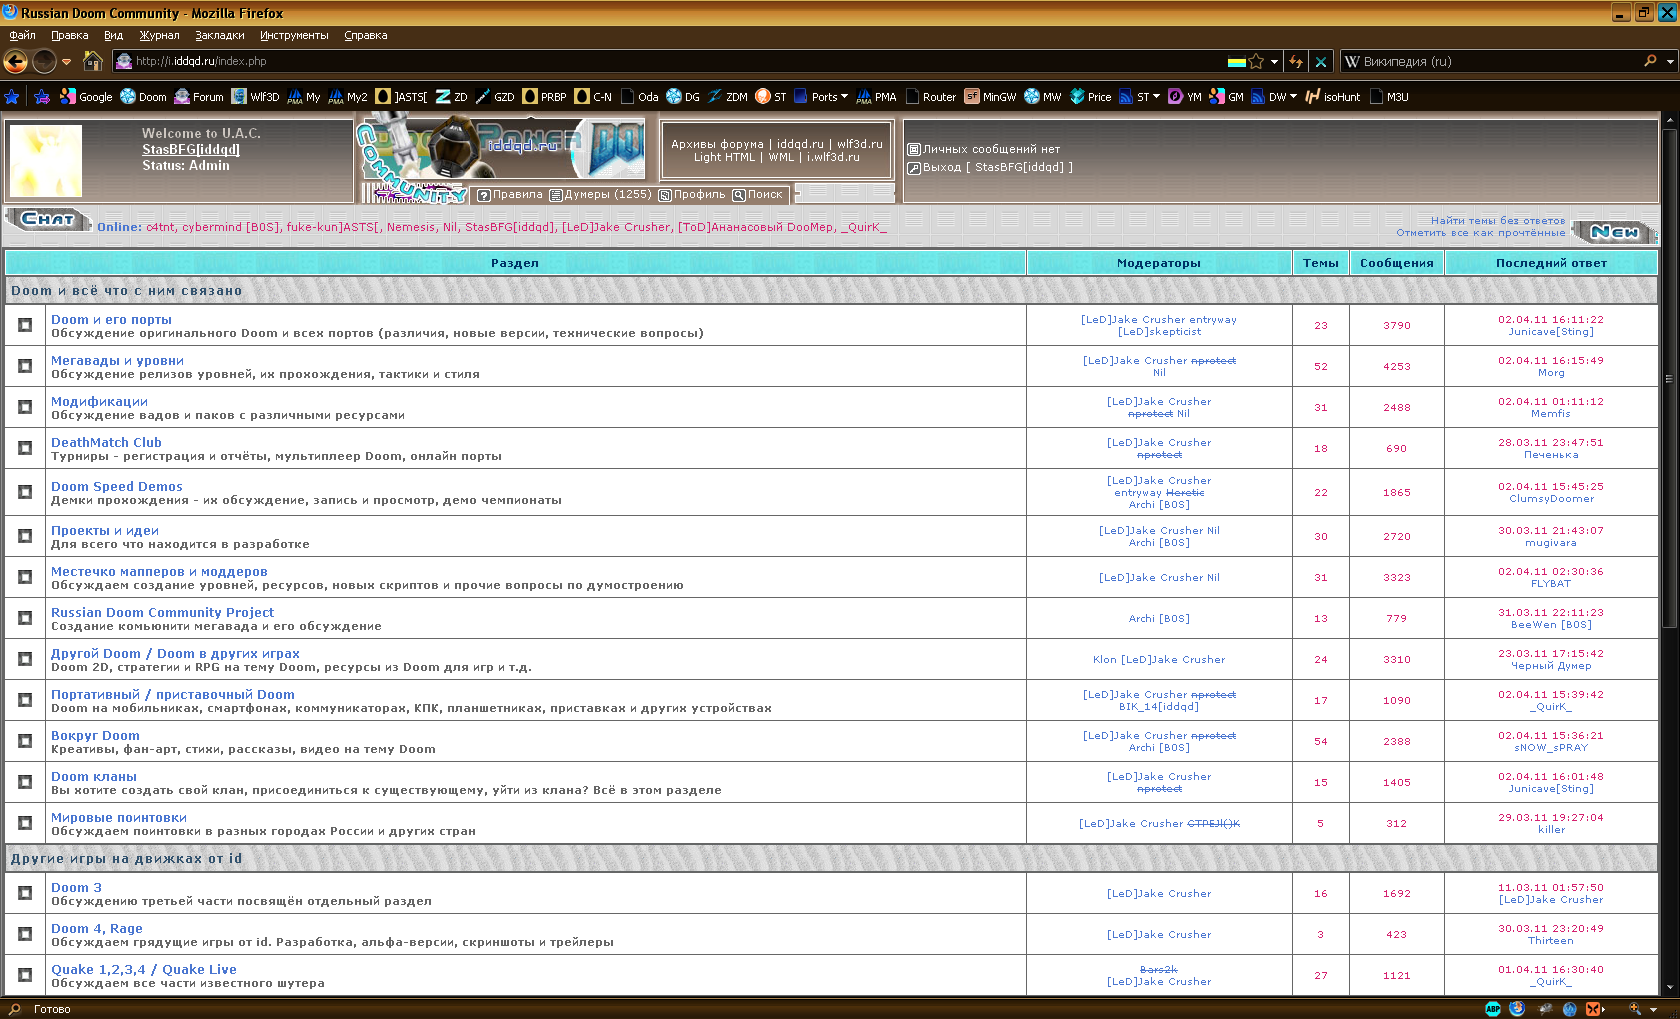Toggle the checkbox beside Мегавады и уровни
Image resolution: width=1680 pixels, height=1019 pixels.
click(25, 366)
